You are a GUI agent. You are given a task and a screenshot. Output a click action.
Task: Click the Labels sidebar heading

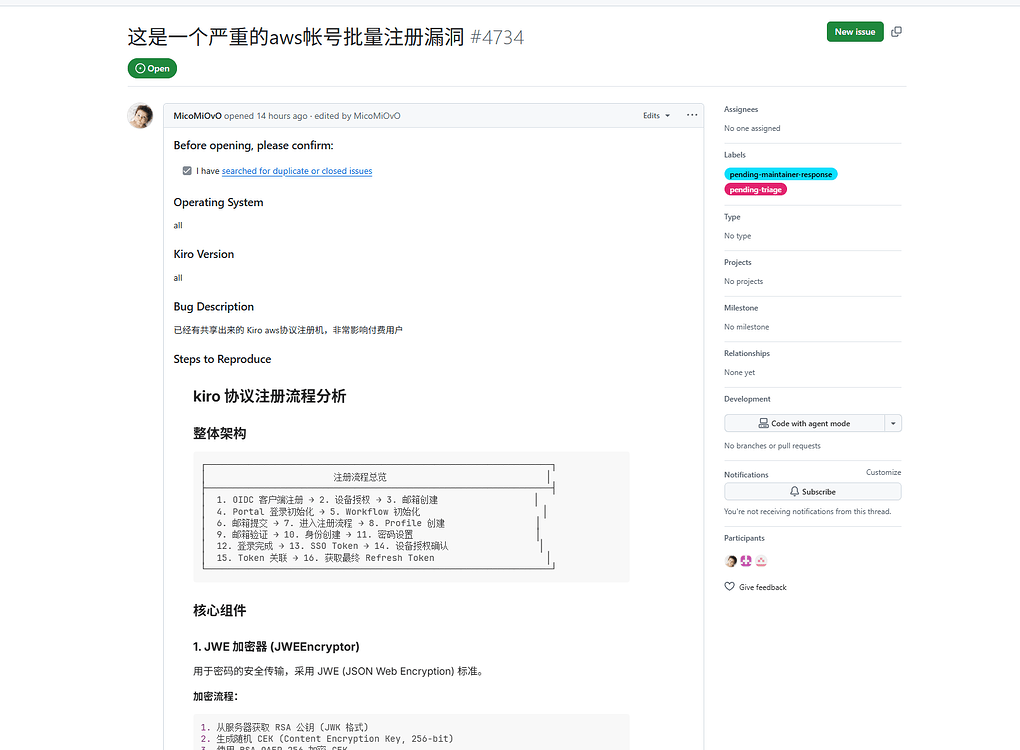pyautogui.click(x=734, y=155)
